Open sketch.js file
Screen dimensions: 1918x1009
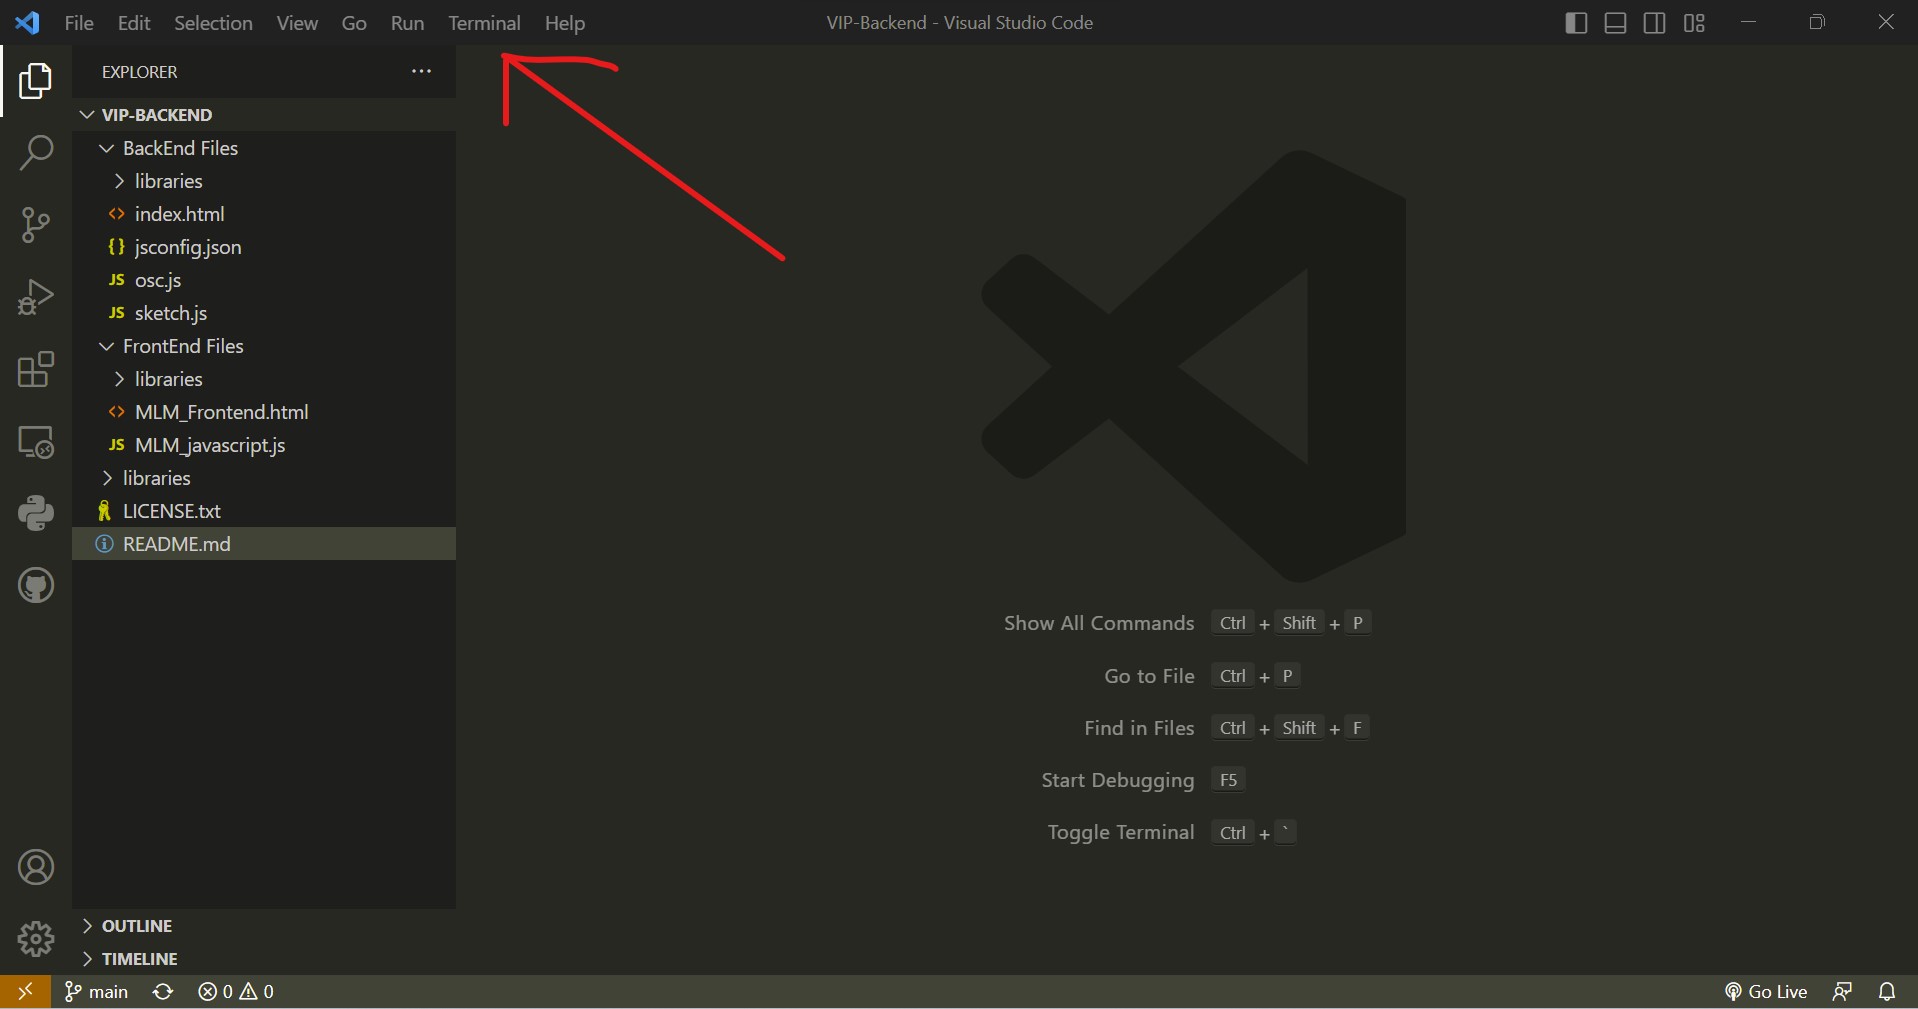264,313
